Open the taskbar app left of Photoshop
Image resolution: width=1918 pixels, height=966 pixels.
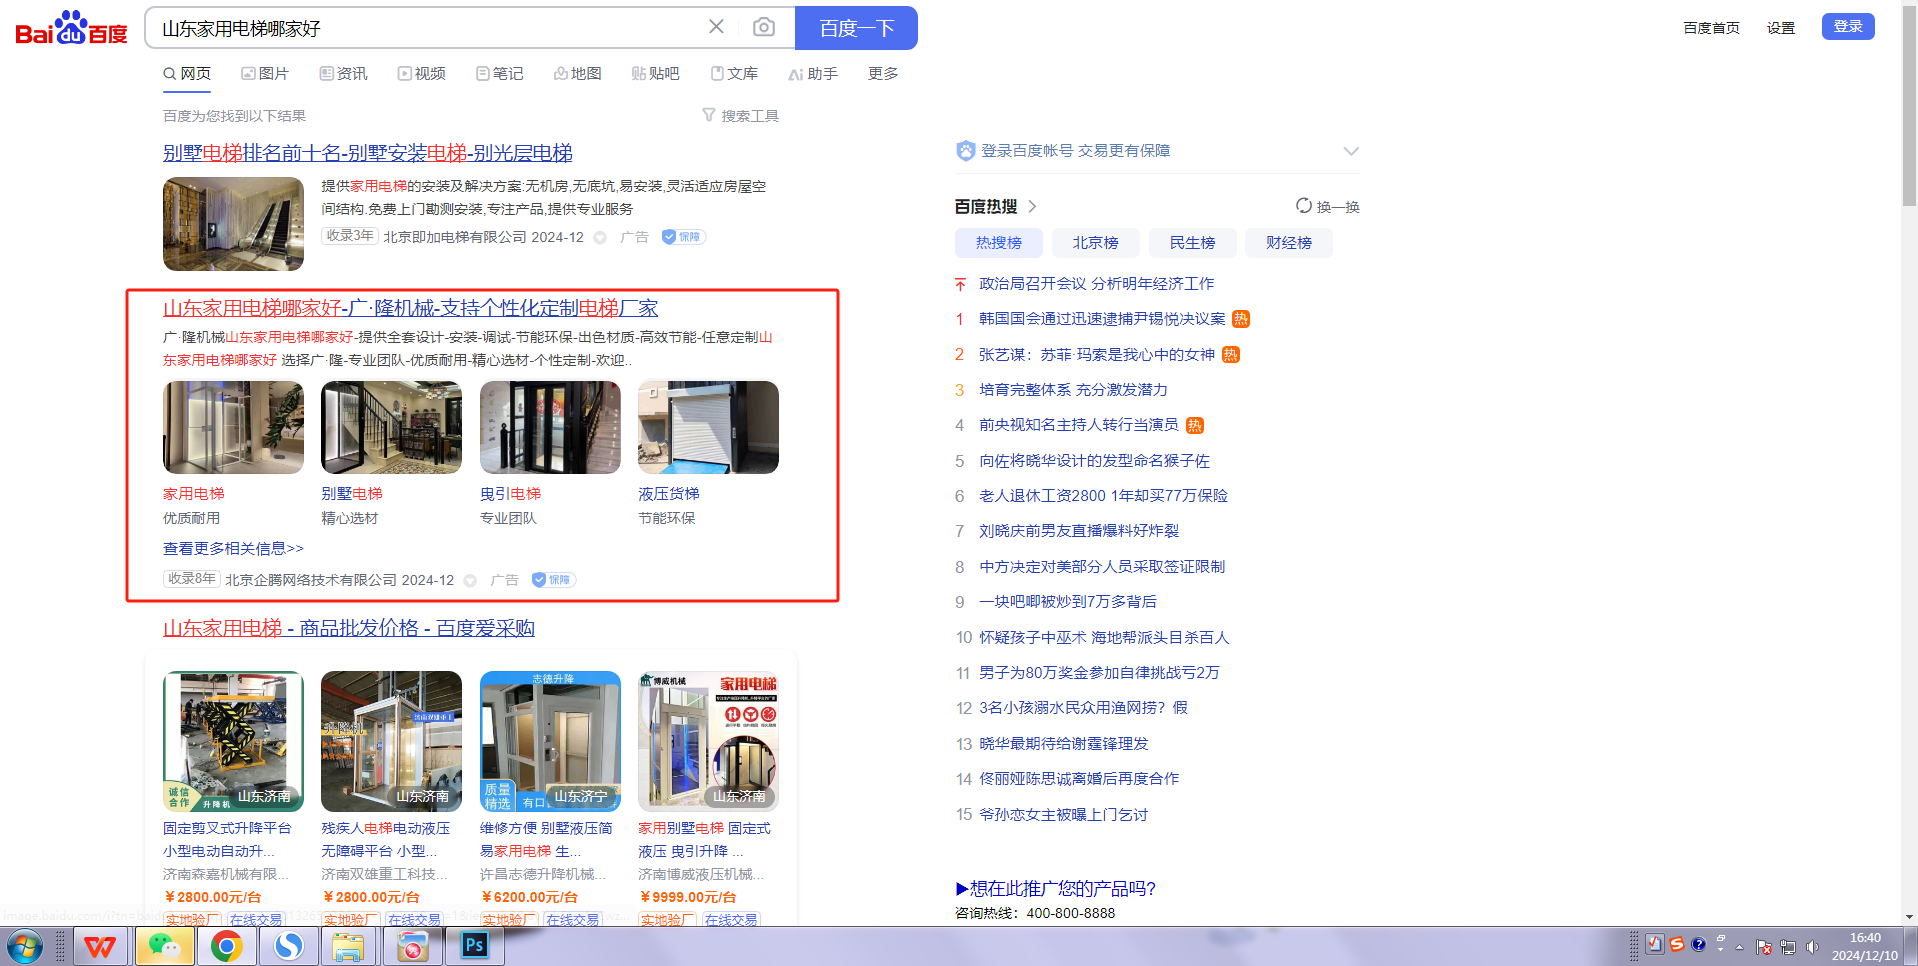(412, 946)
